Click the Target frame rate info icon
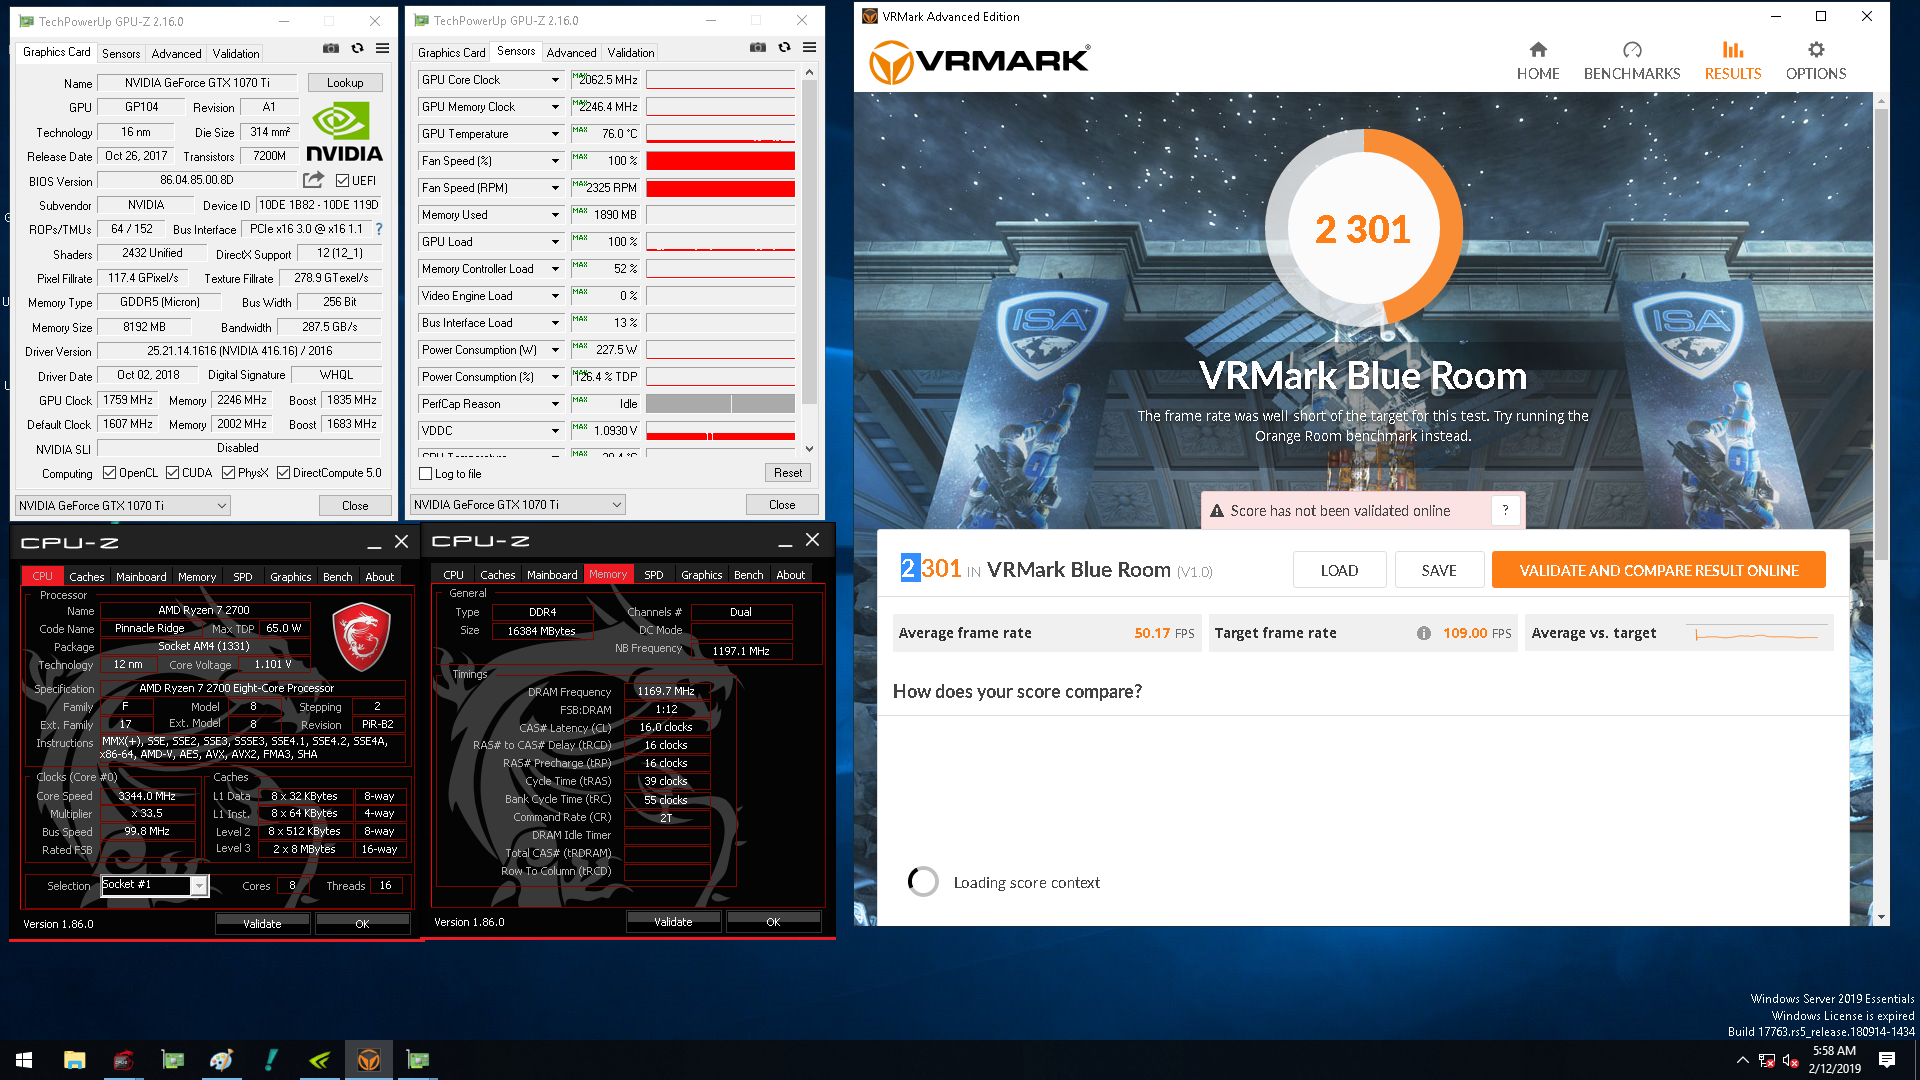Screen dimensions: 1920x1080 [1423, 633]
